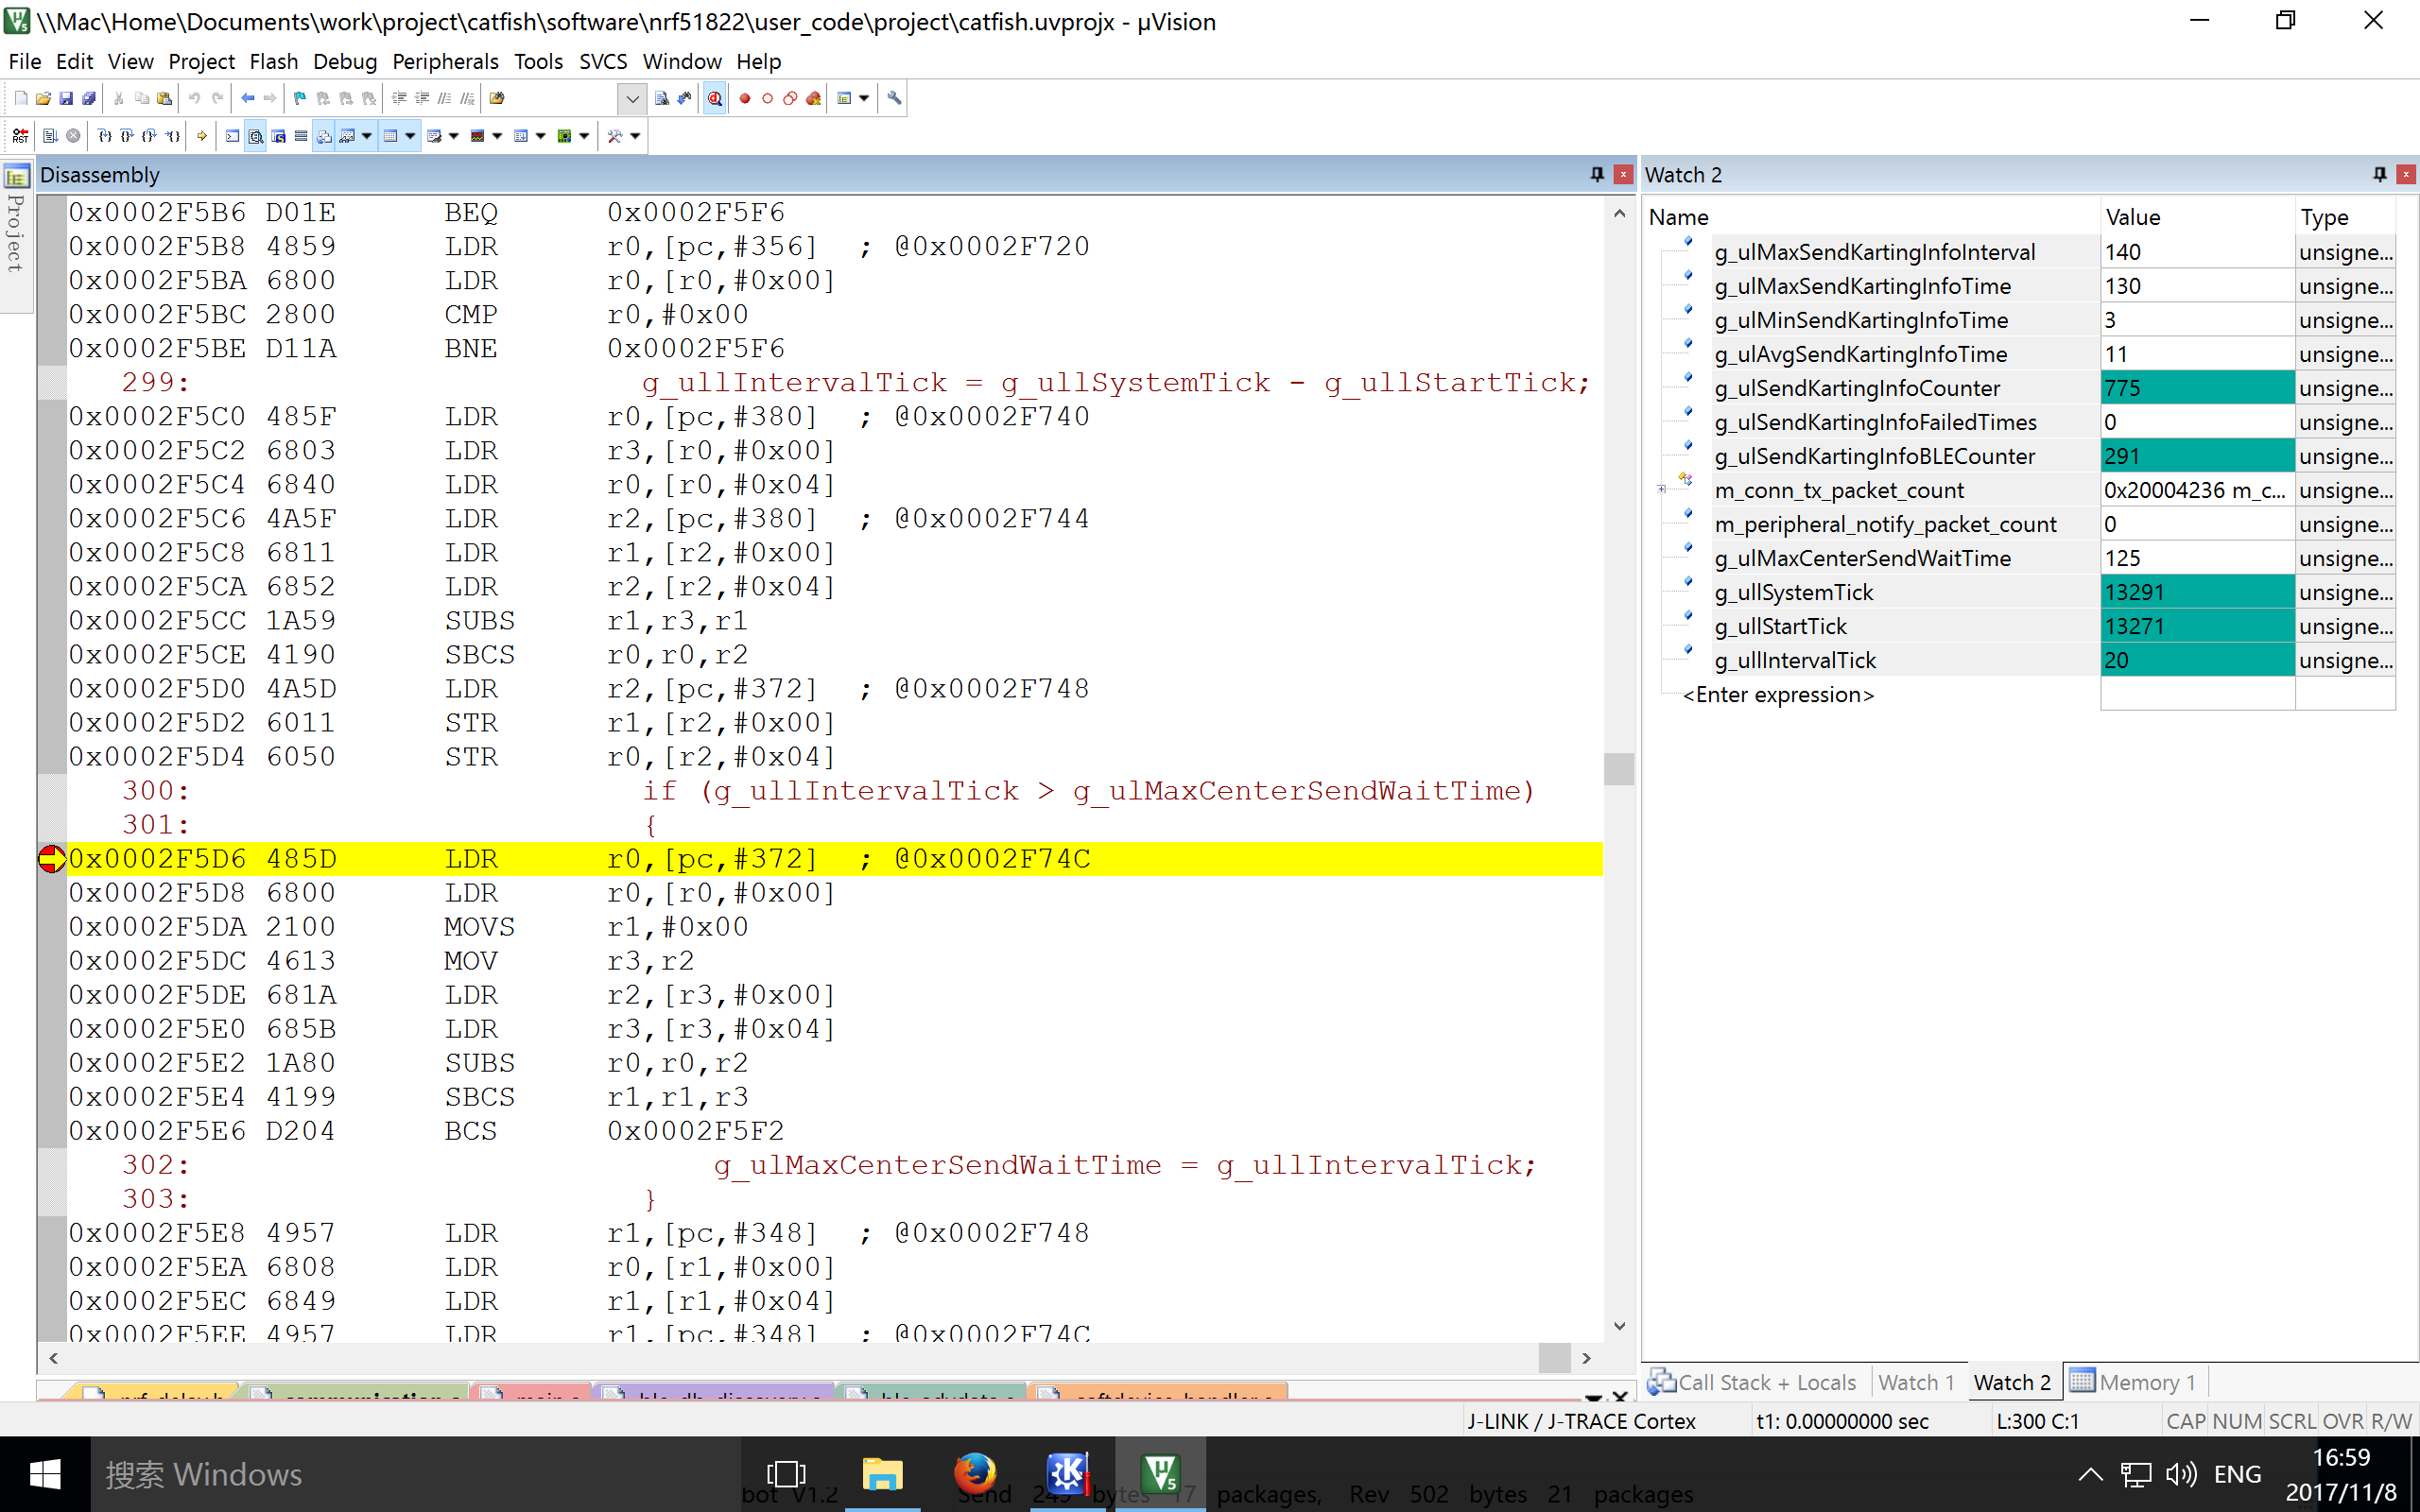The image size is (2420, 1512).
Task: Run the program from debug toolbar
Action: click(x=50, y=136)
